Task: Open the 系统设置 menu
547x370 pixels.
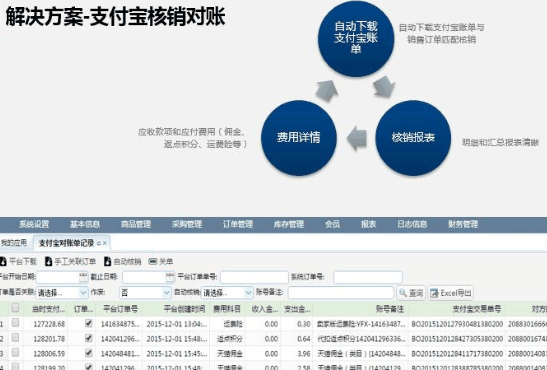Action: [x=34, y=224]
